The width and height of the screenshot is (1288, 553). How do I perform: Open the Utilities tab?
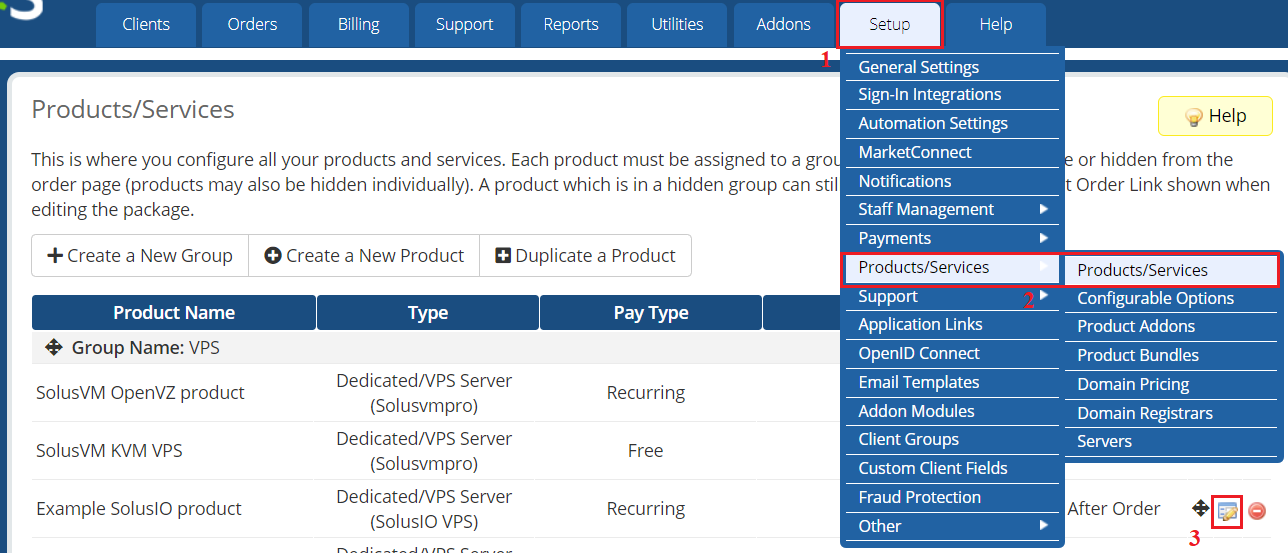(x=677, y=24)
